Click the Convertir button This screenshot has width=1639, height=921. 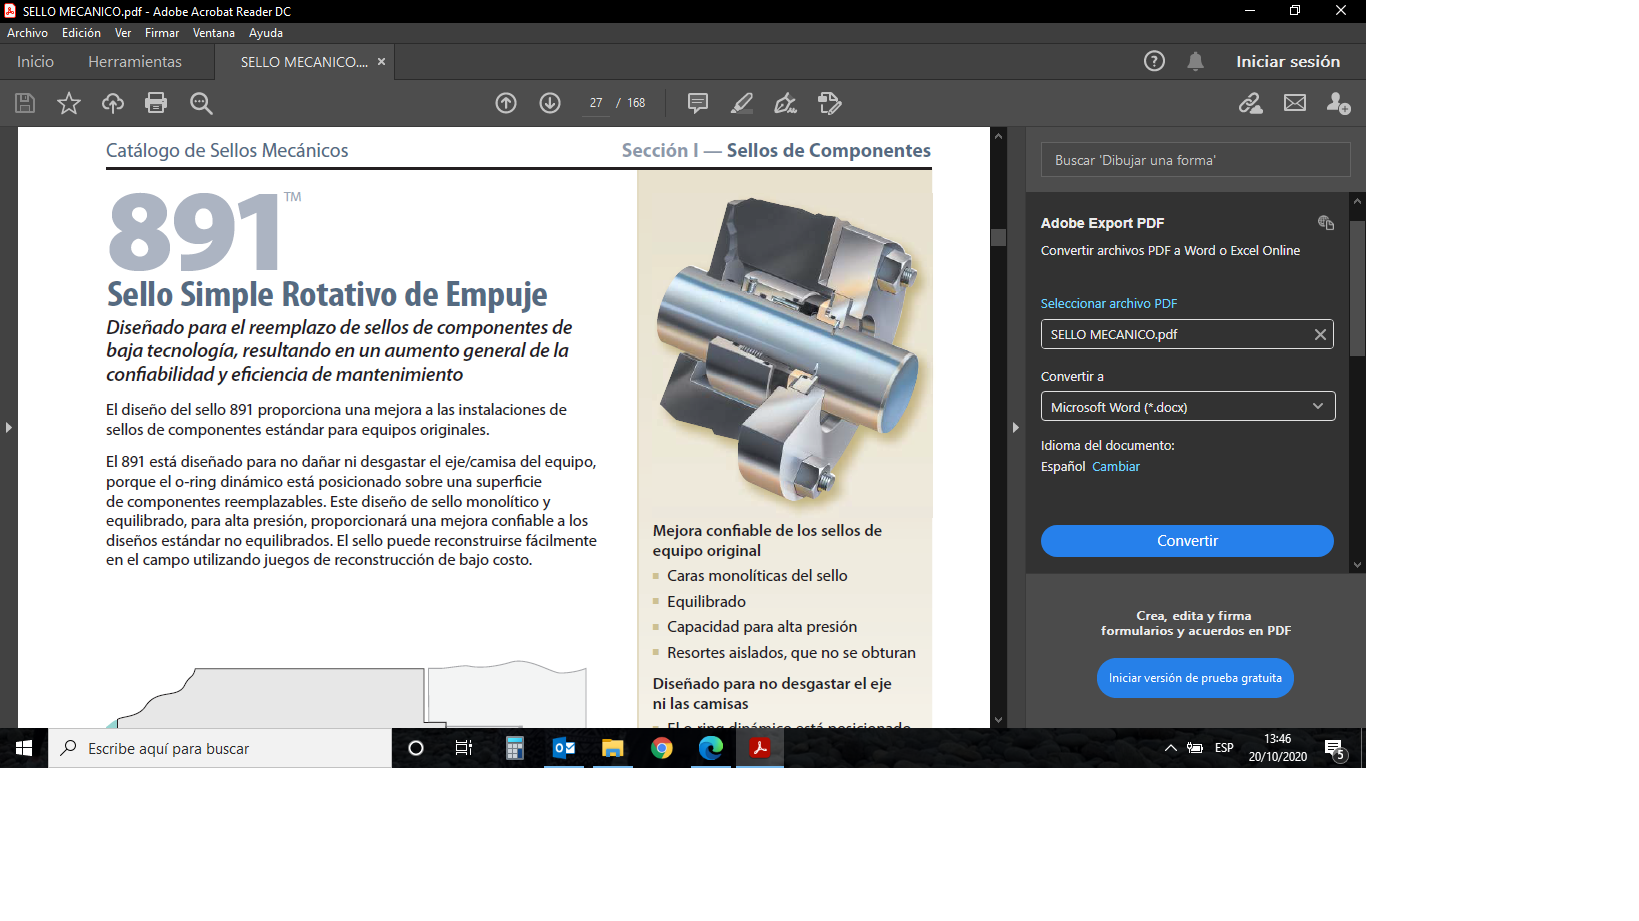click(1187, 541)
